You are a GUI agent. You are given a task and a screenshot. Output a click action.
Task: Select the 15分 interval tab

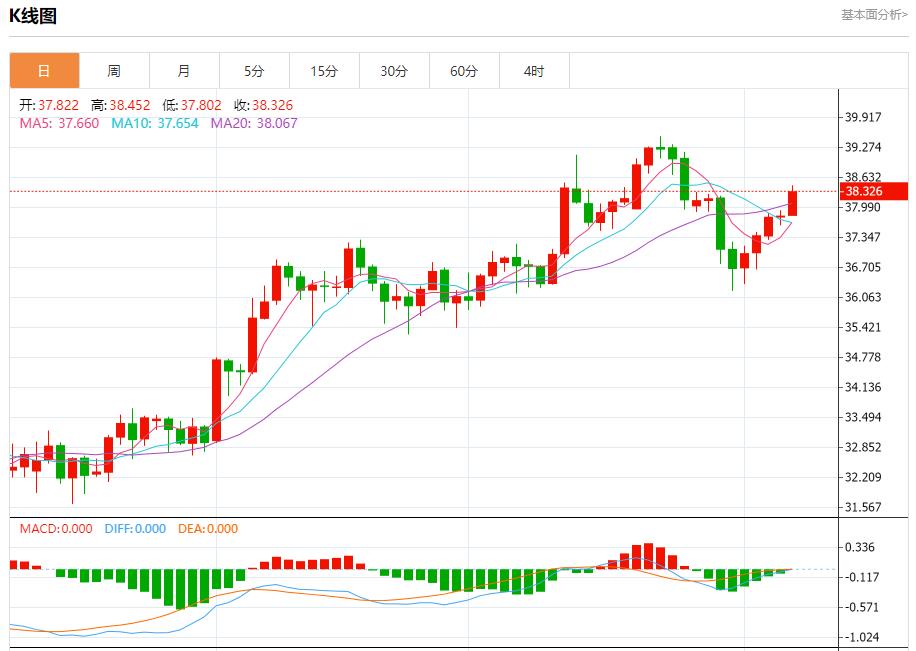pyautogui.click(x=323, y=70)
